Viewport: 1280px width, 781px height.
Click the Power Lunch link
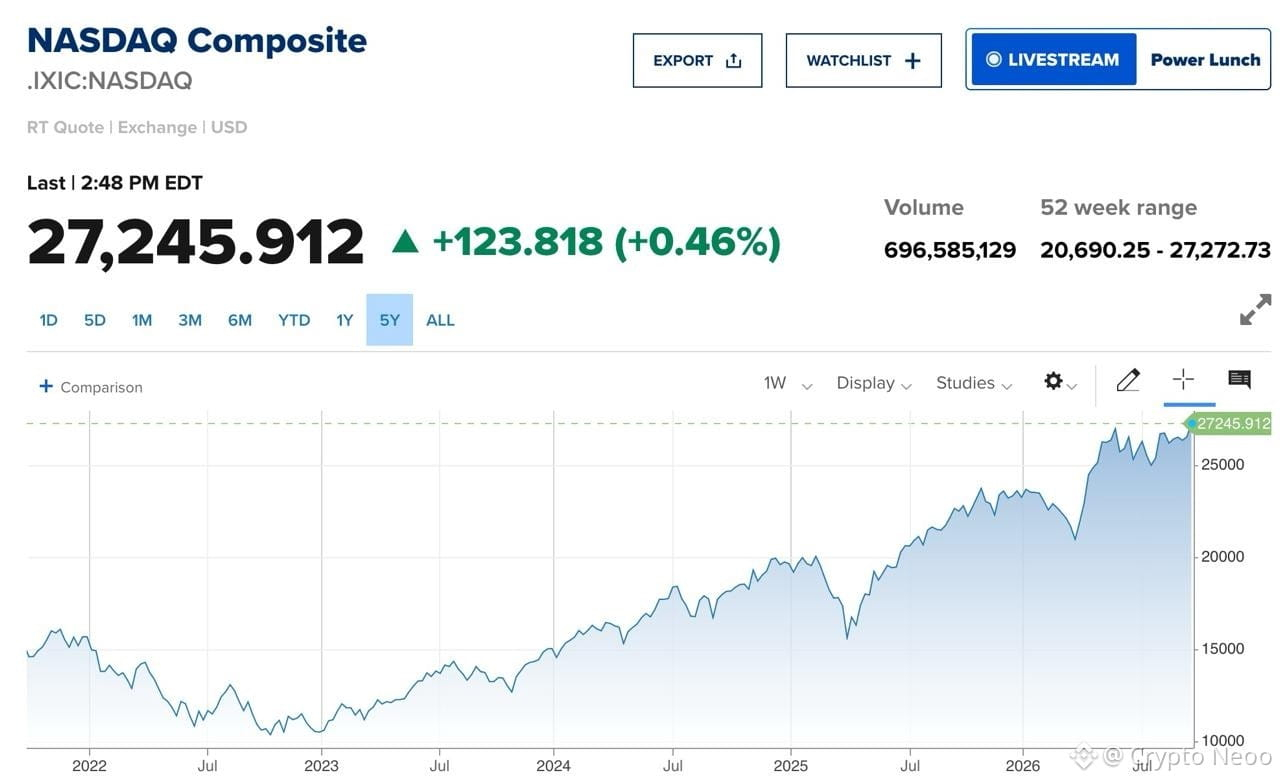[1205, 59]
